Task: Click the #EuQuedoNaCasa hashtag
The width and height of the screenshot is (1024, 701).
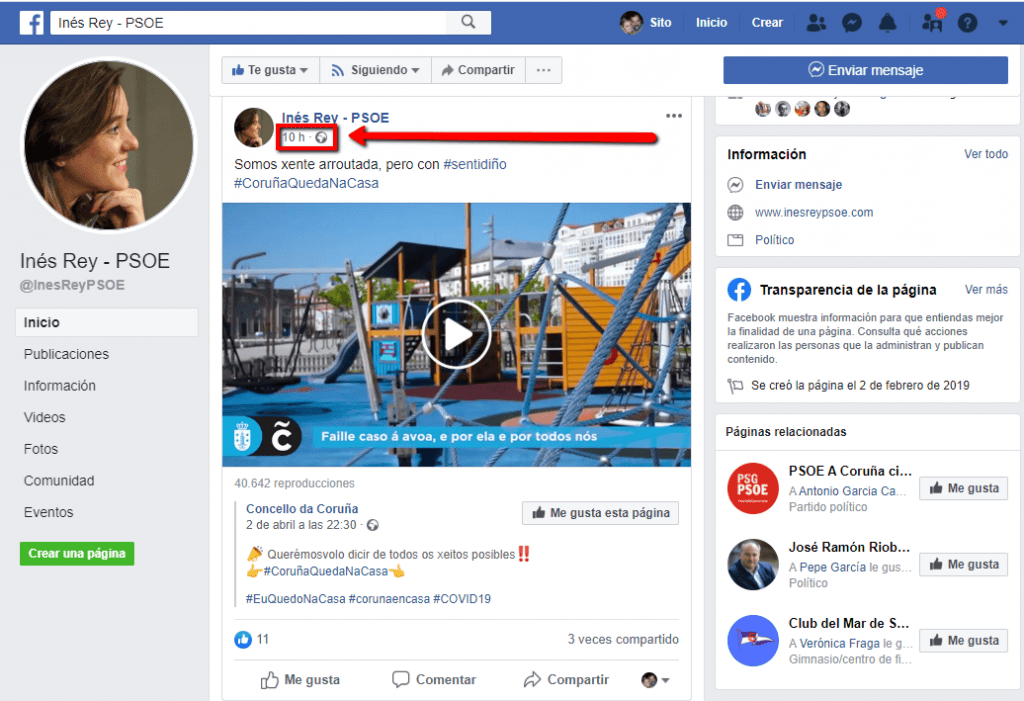Action: coord(295,598)
